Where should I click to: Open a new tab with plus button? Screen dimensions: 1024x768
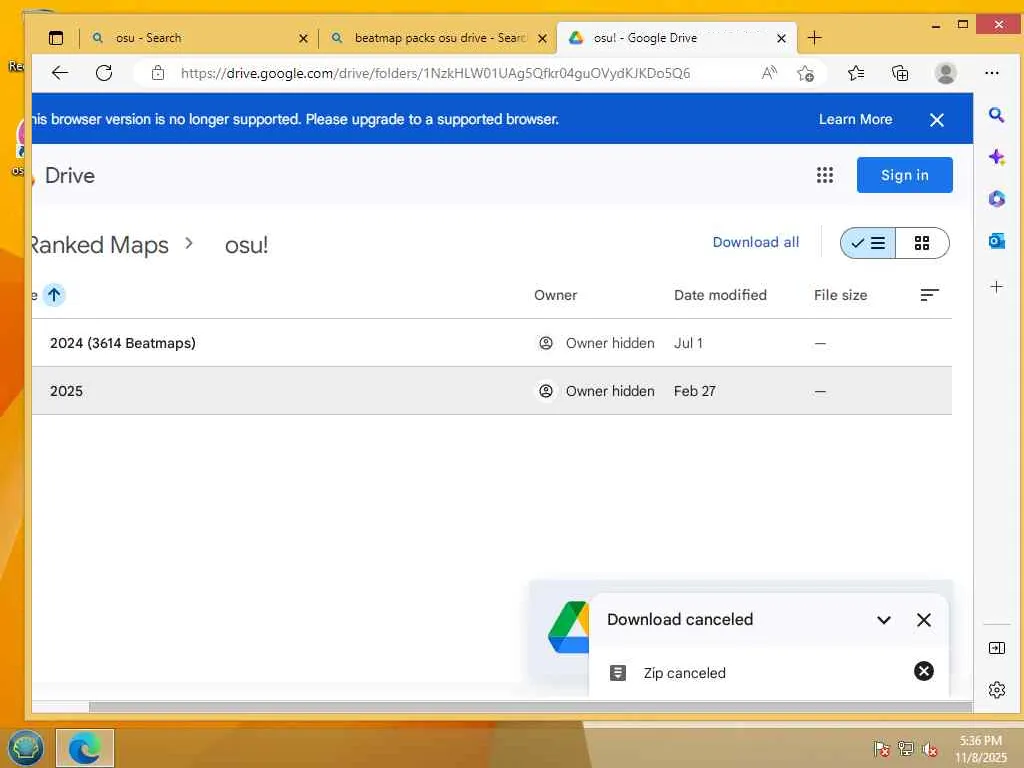point(814,38)
